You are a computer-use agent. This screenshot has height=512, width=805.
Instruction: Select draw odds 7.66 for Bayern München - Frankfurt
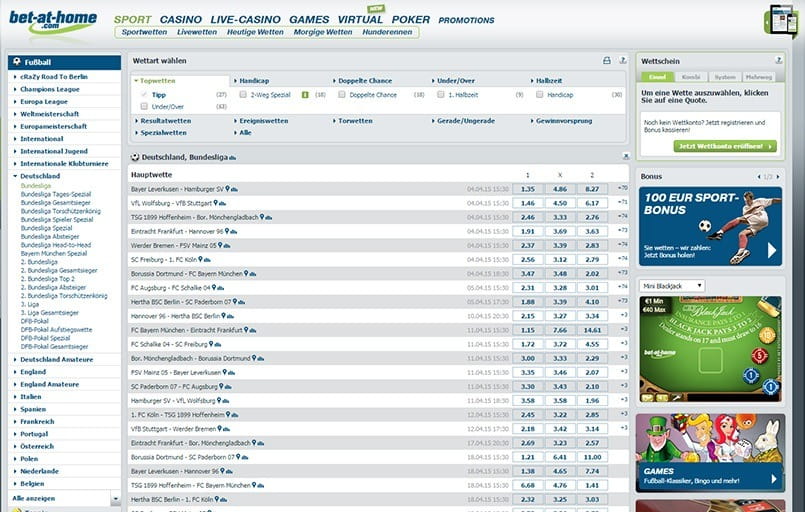pos(560,330)
